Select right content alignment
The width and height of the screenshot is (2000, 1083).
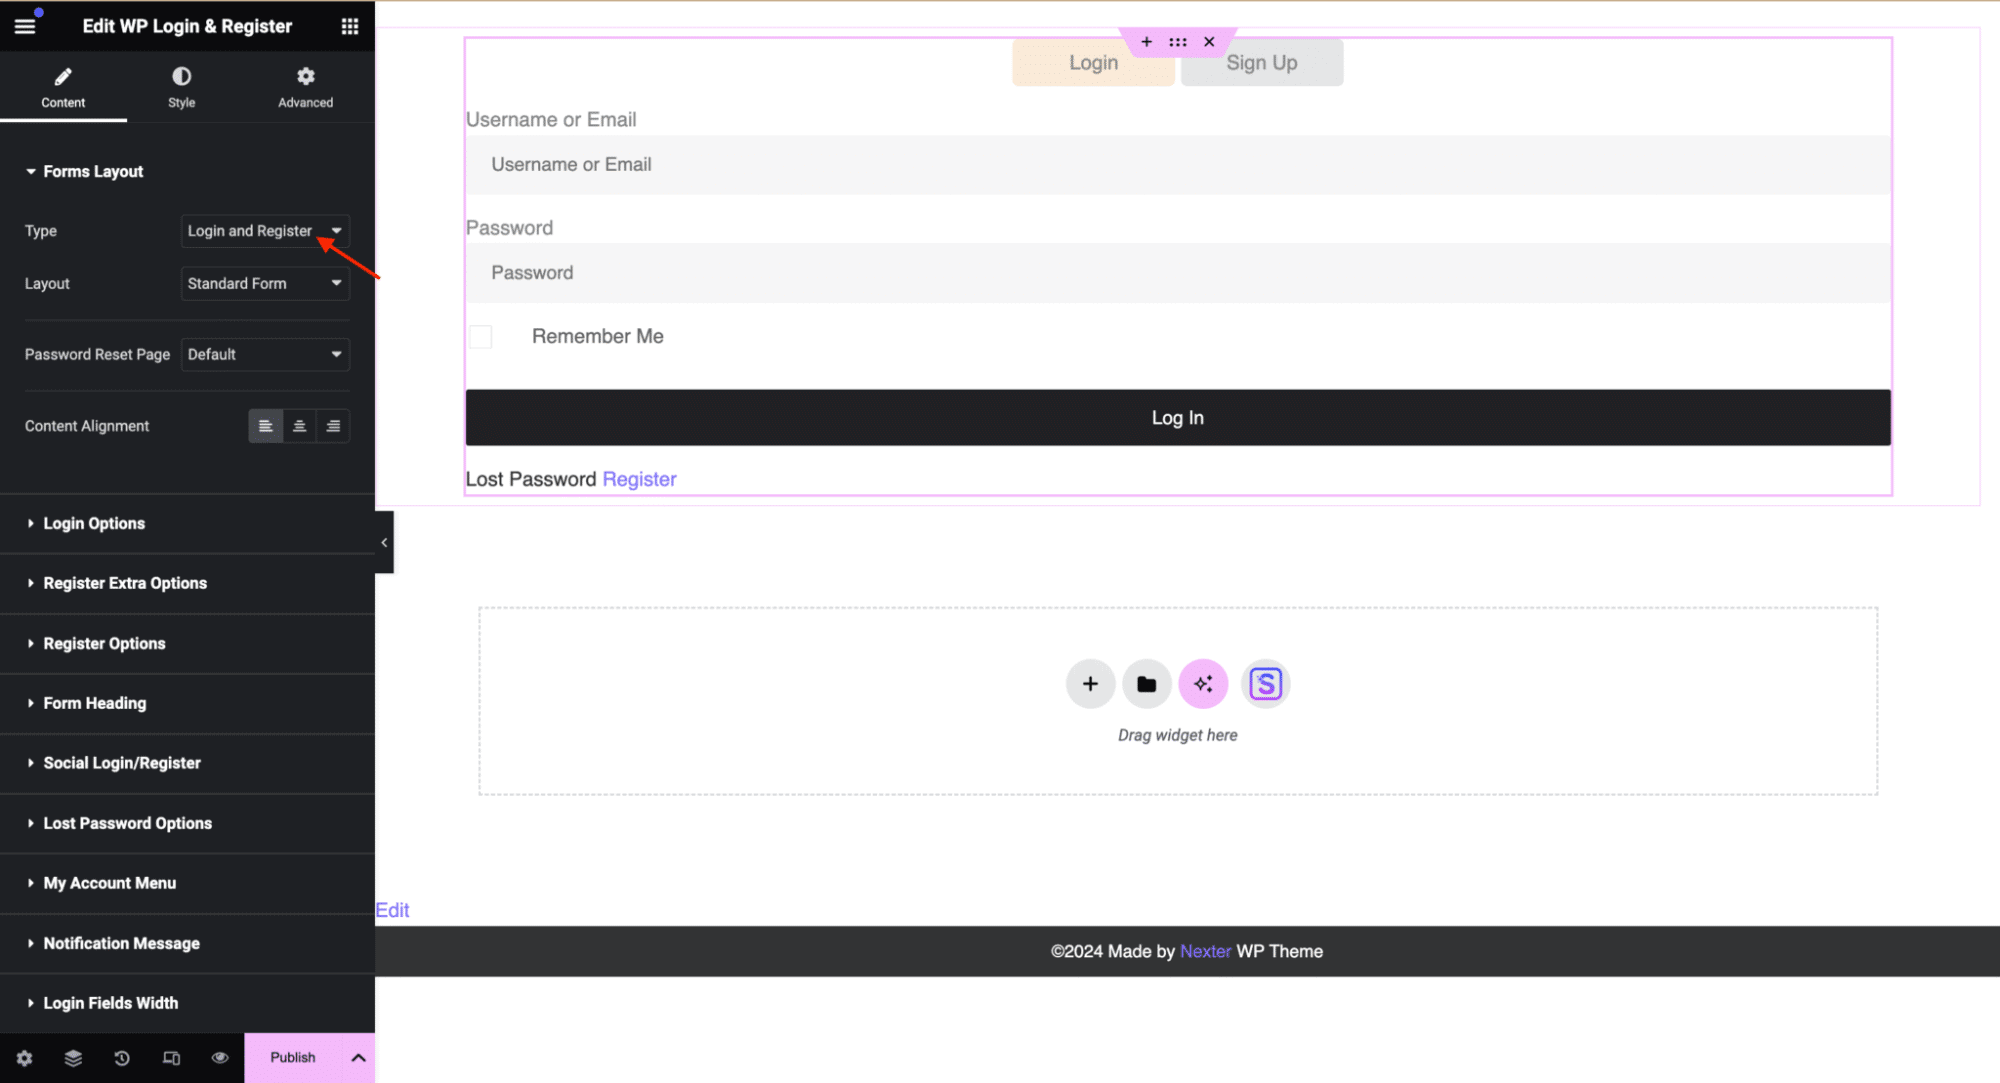pyautogui.click(x=333, y=425)
